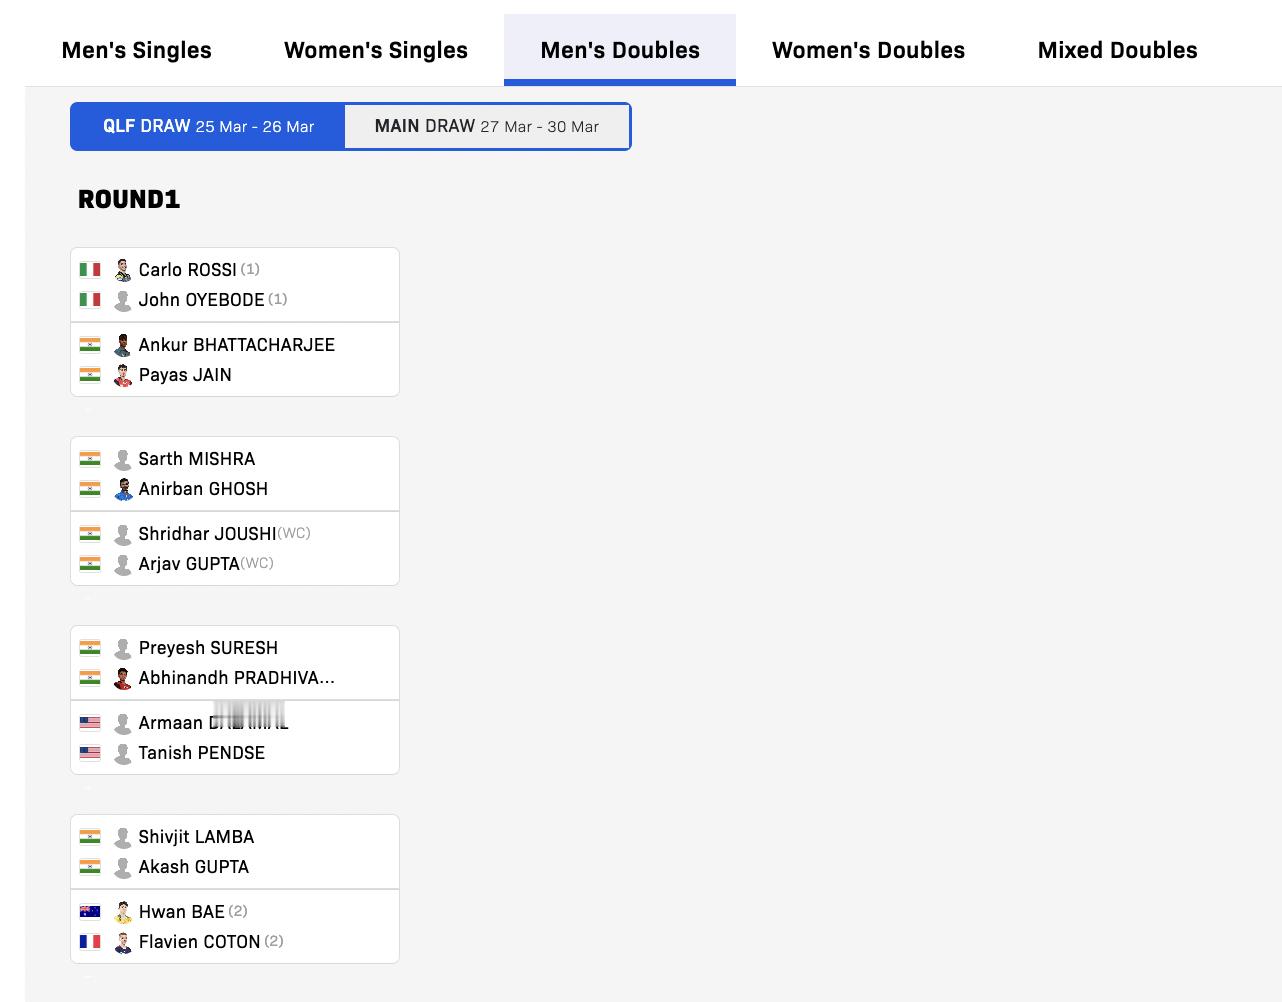1282x1002 pixels.
Task: Click India flag beside Shivjit LAMBA
Action: (90, 836)
